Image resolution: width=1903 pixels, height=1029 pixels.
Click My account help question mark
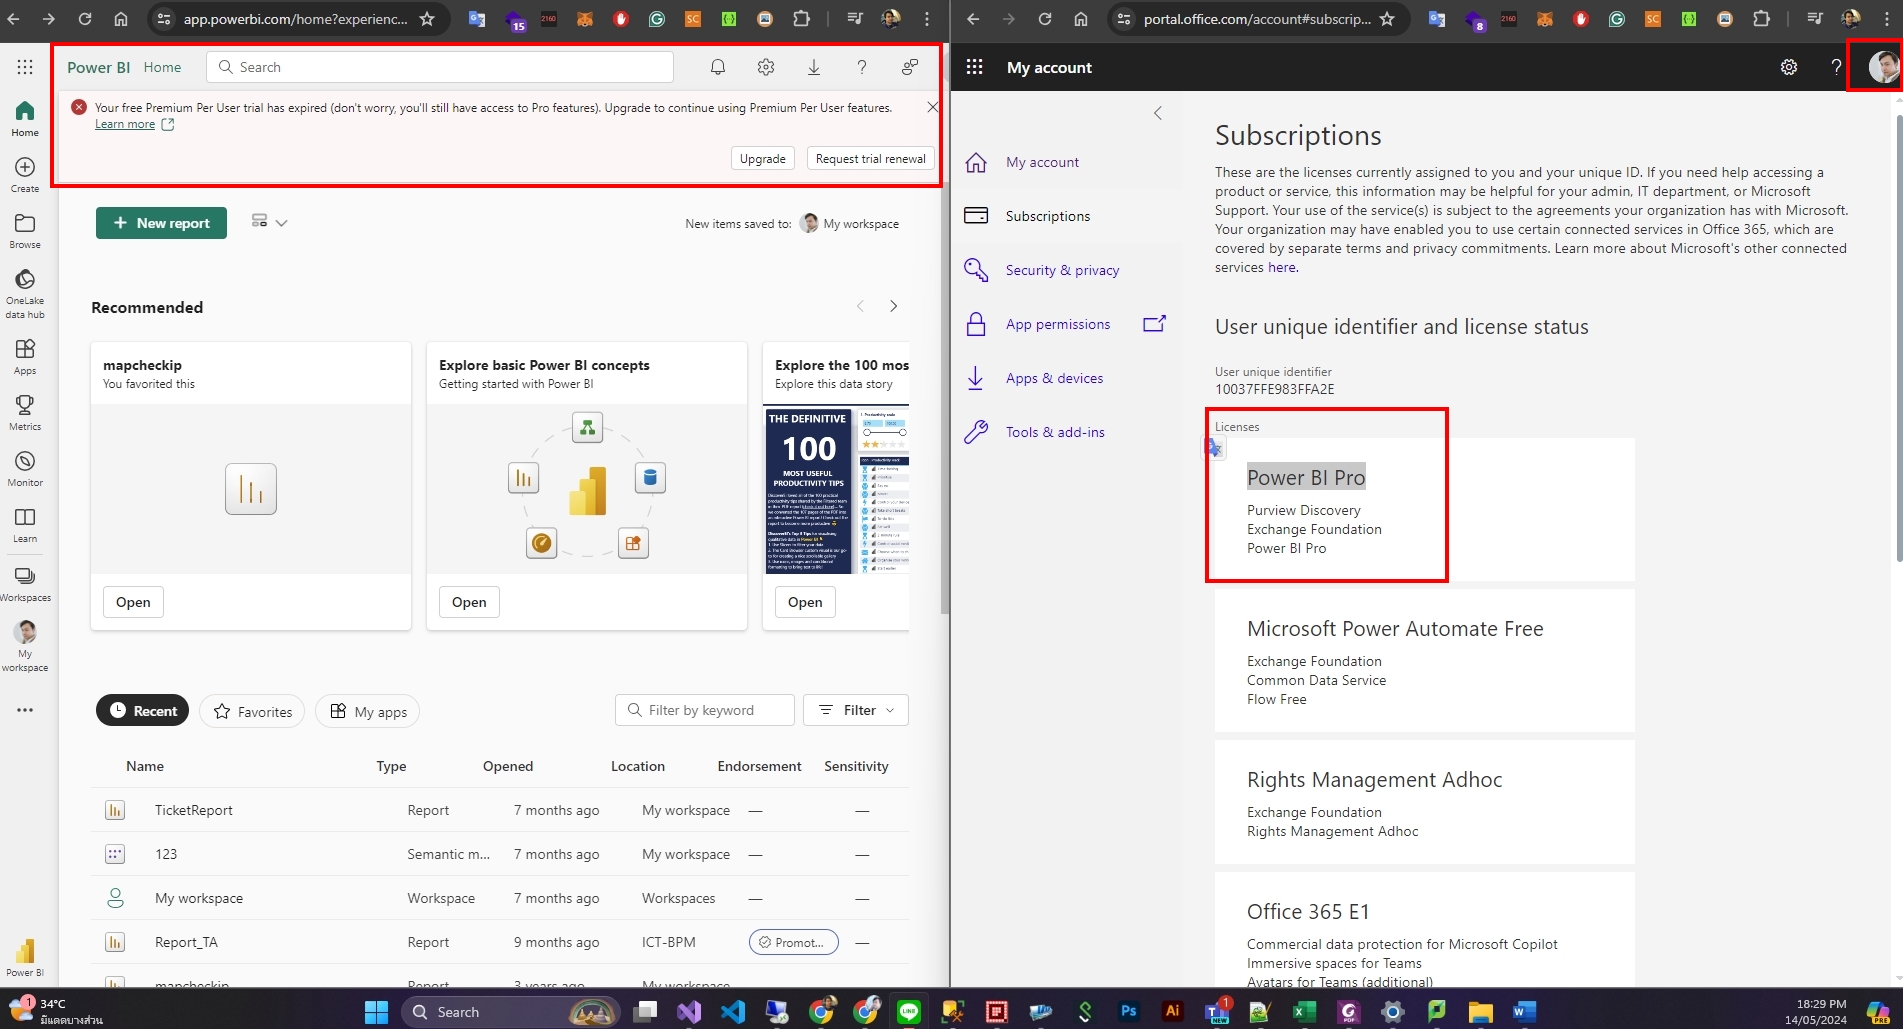pyautogui.click(x=1836, y=67)
